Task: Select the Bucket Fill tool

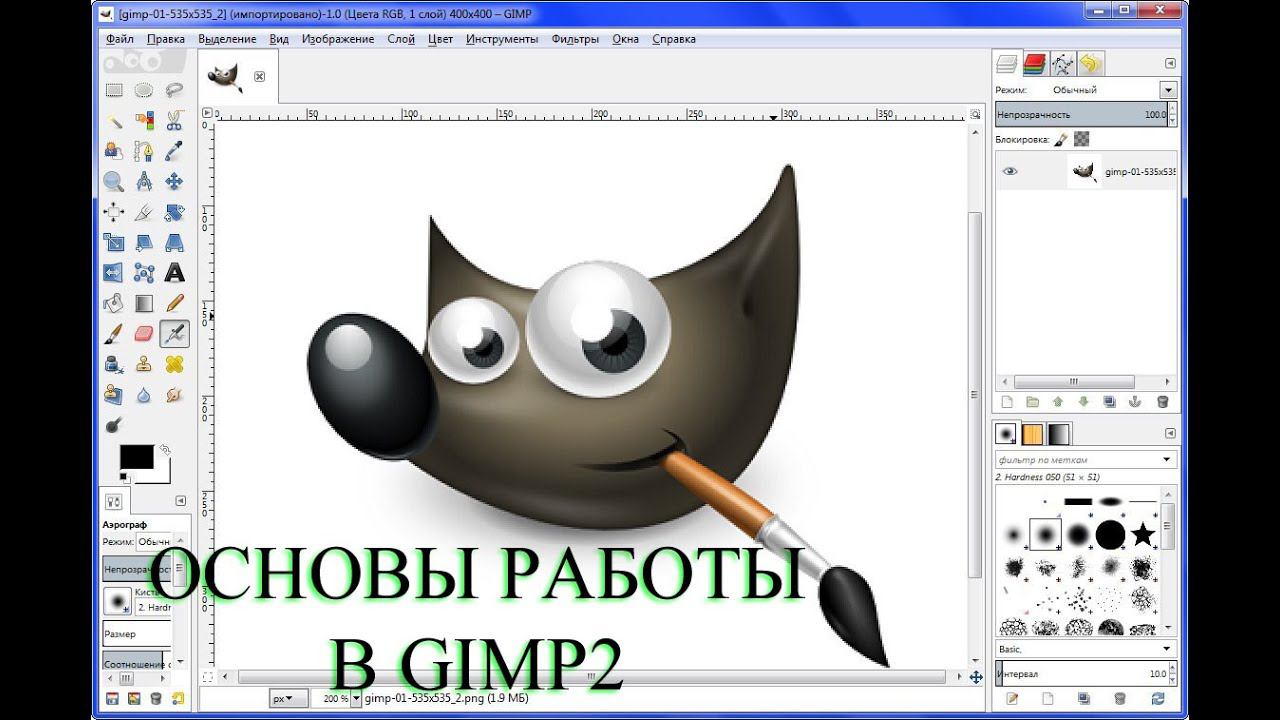Action: [114, 302]
